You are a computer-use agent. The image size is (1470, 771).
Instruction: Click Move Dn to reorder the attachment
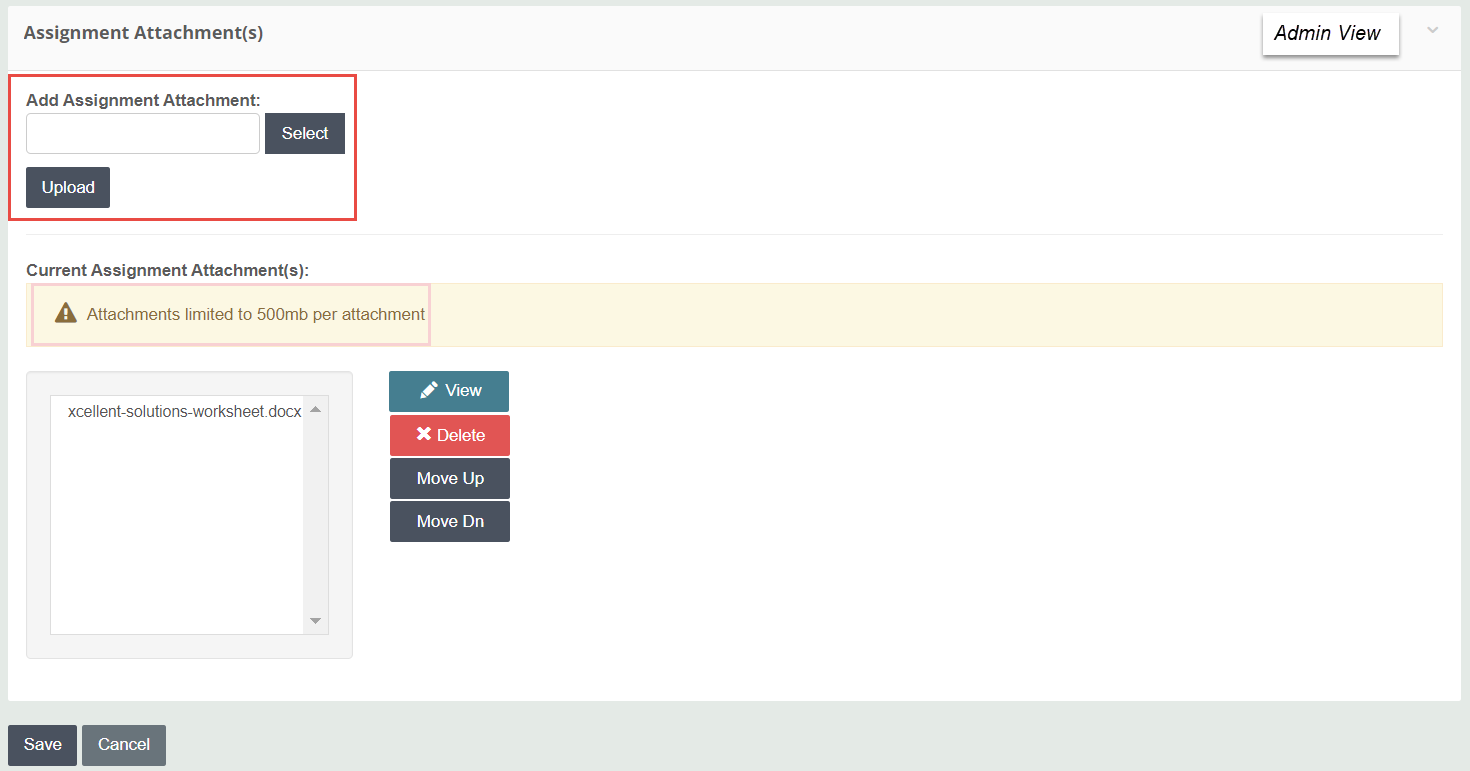click(449, 521)
